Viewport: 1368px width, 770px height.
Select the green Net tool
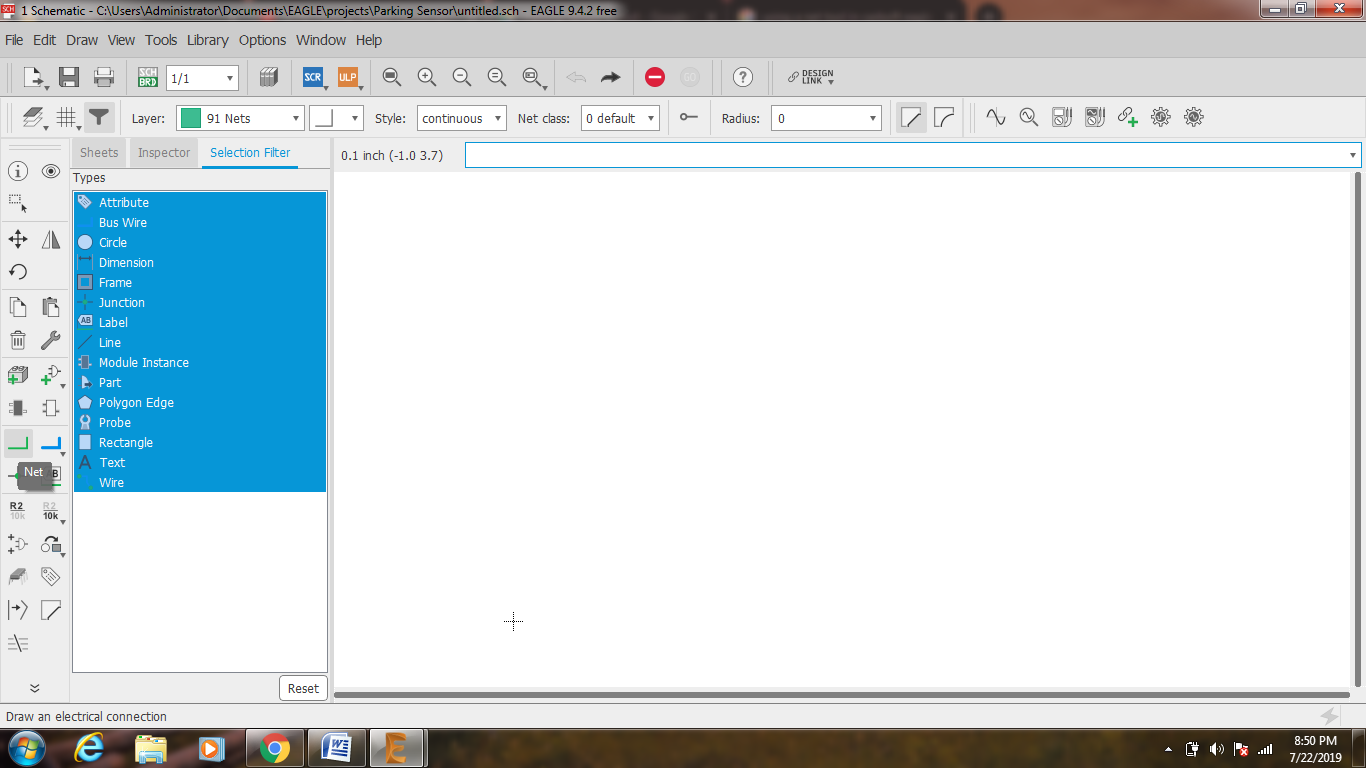point(18,444)
